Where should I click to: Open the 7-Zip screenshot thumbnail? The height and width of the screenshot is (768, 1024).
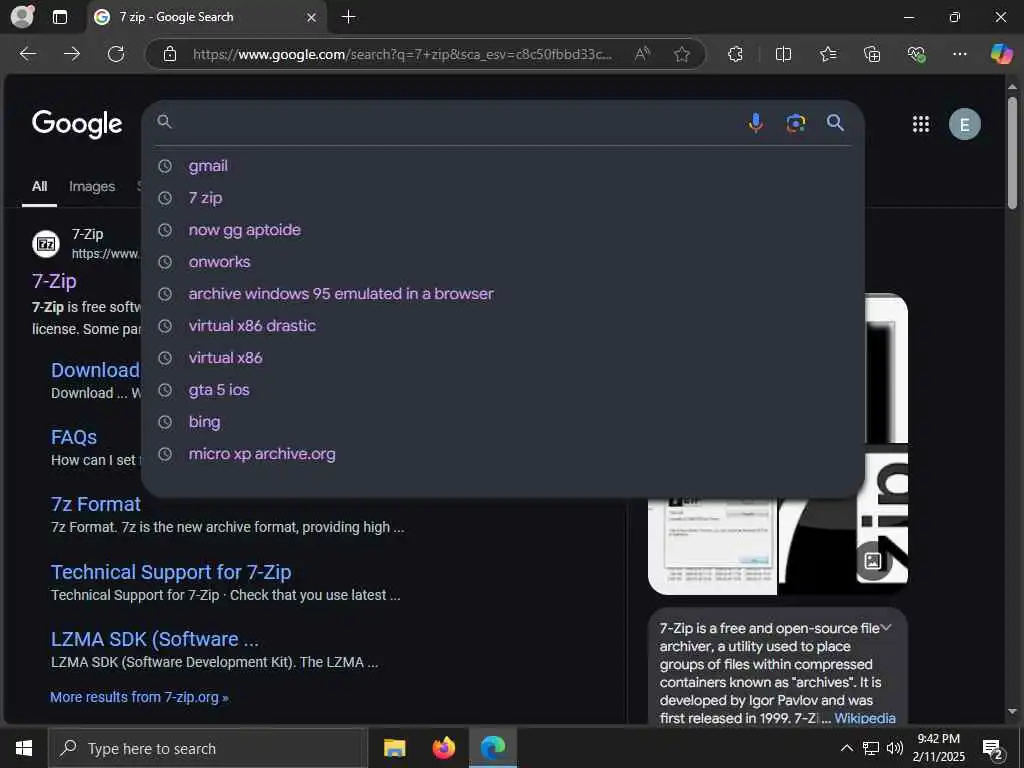(712, 546)
